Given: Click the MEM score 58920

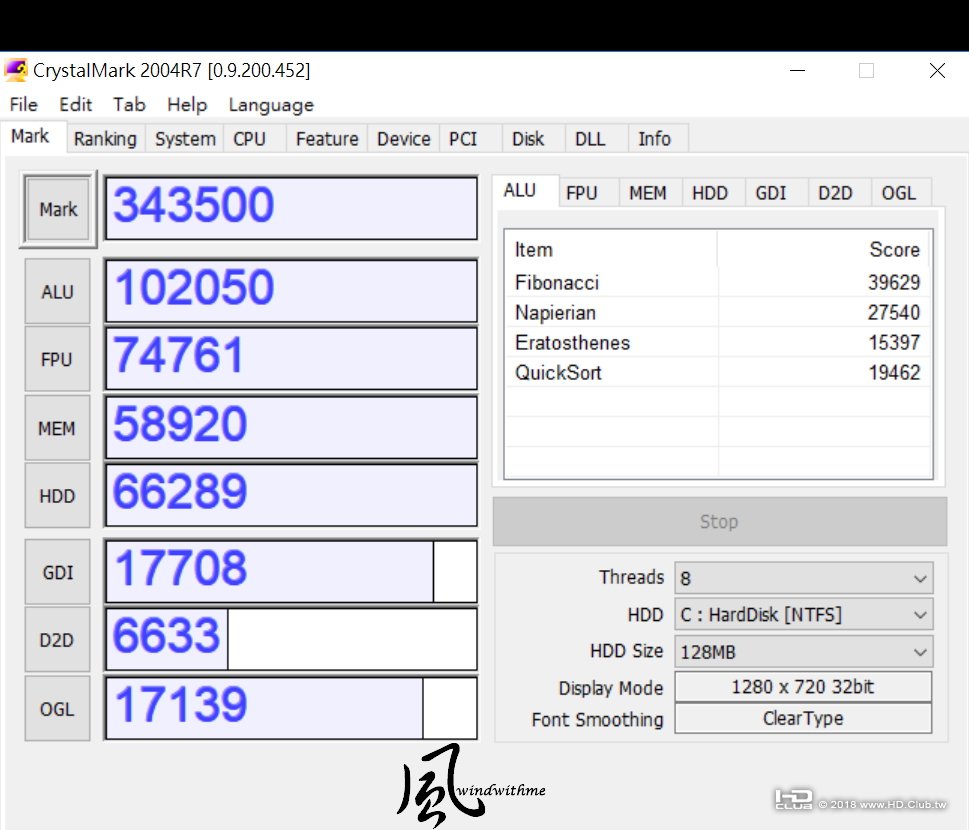Looking at the screenshot, I should [x=291, y=428].
